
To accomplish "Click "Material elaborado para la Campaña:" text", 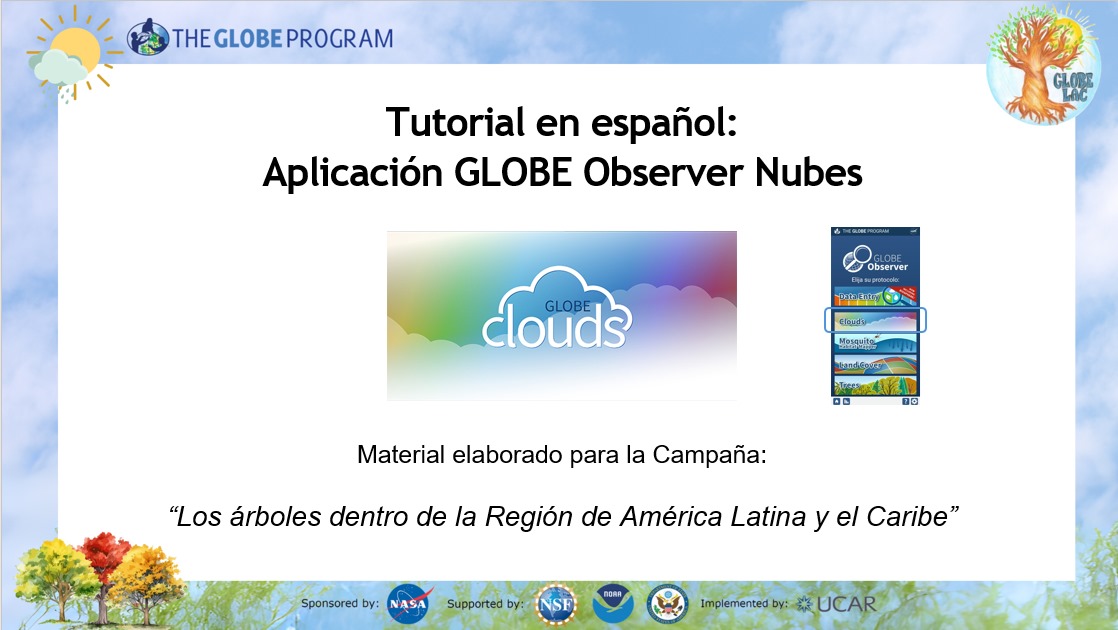I will (x=562, y=455).
